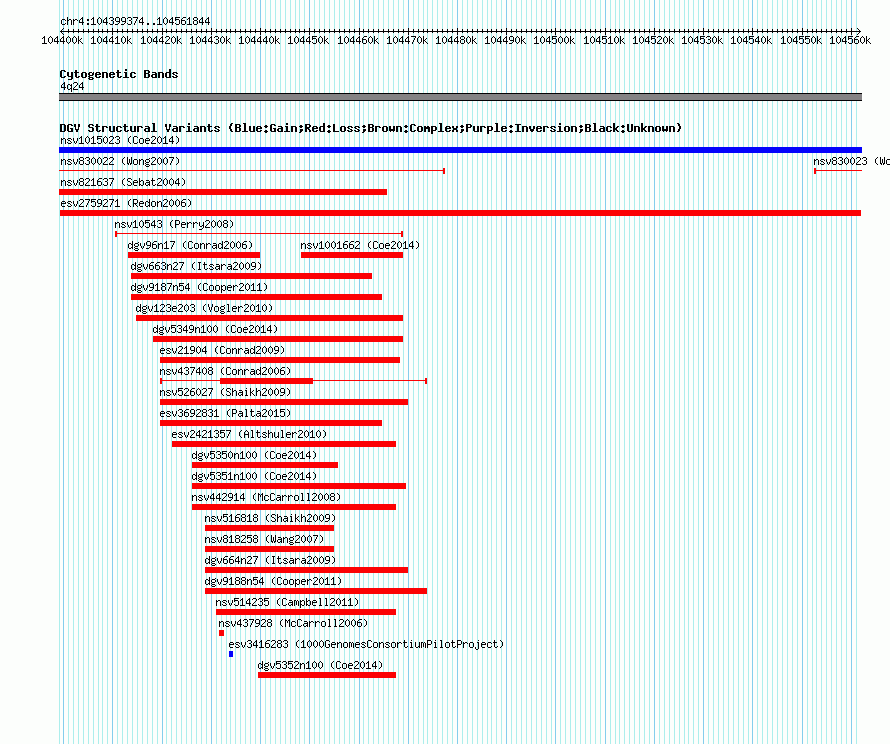890x744 pixels.
Task: Click the dgv9188n54 red bar
Action: (x=316, y=591)
